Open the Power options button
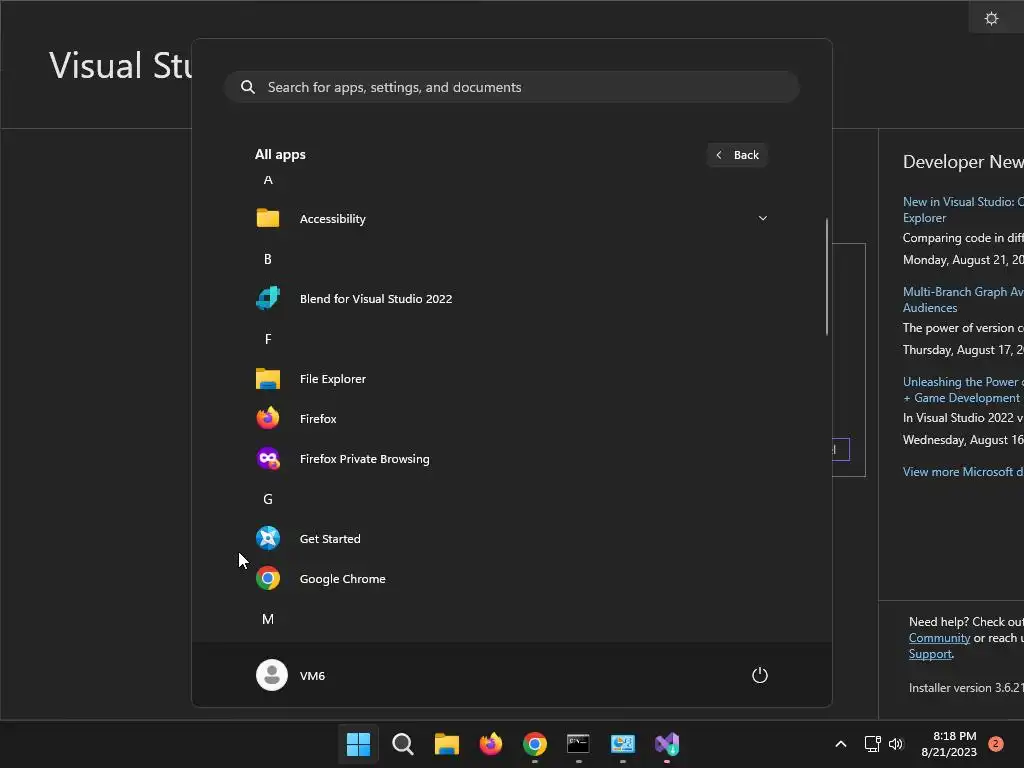 [x=760, y=675]
